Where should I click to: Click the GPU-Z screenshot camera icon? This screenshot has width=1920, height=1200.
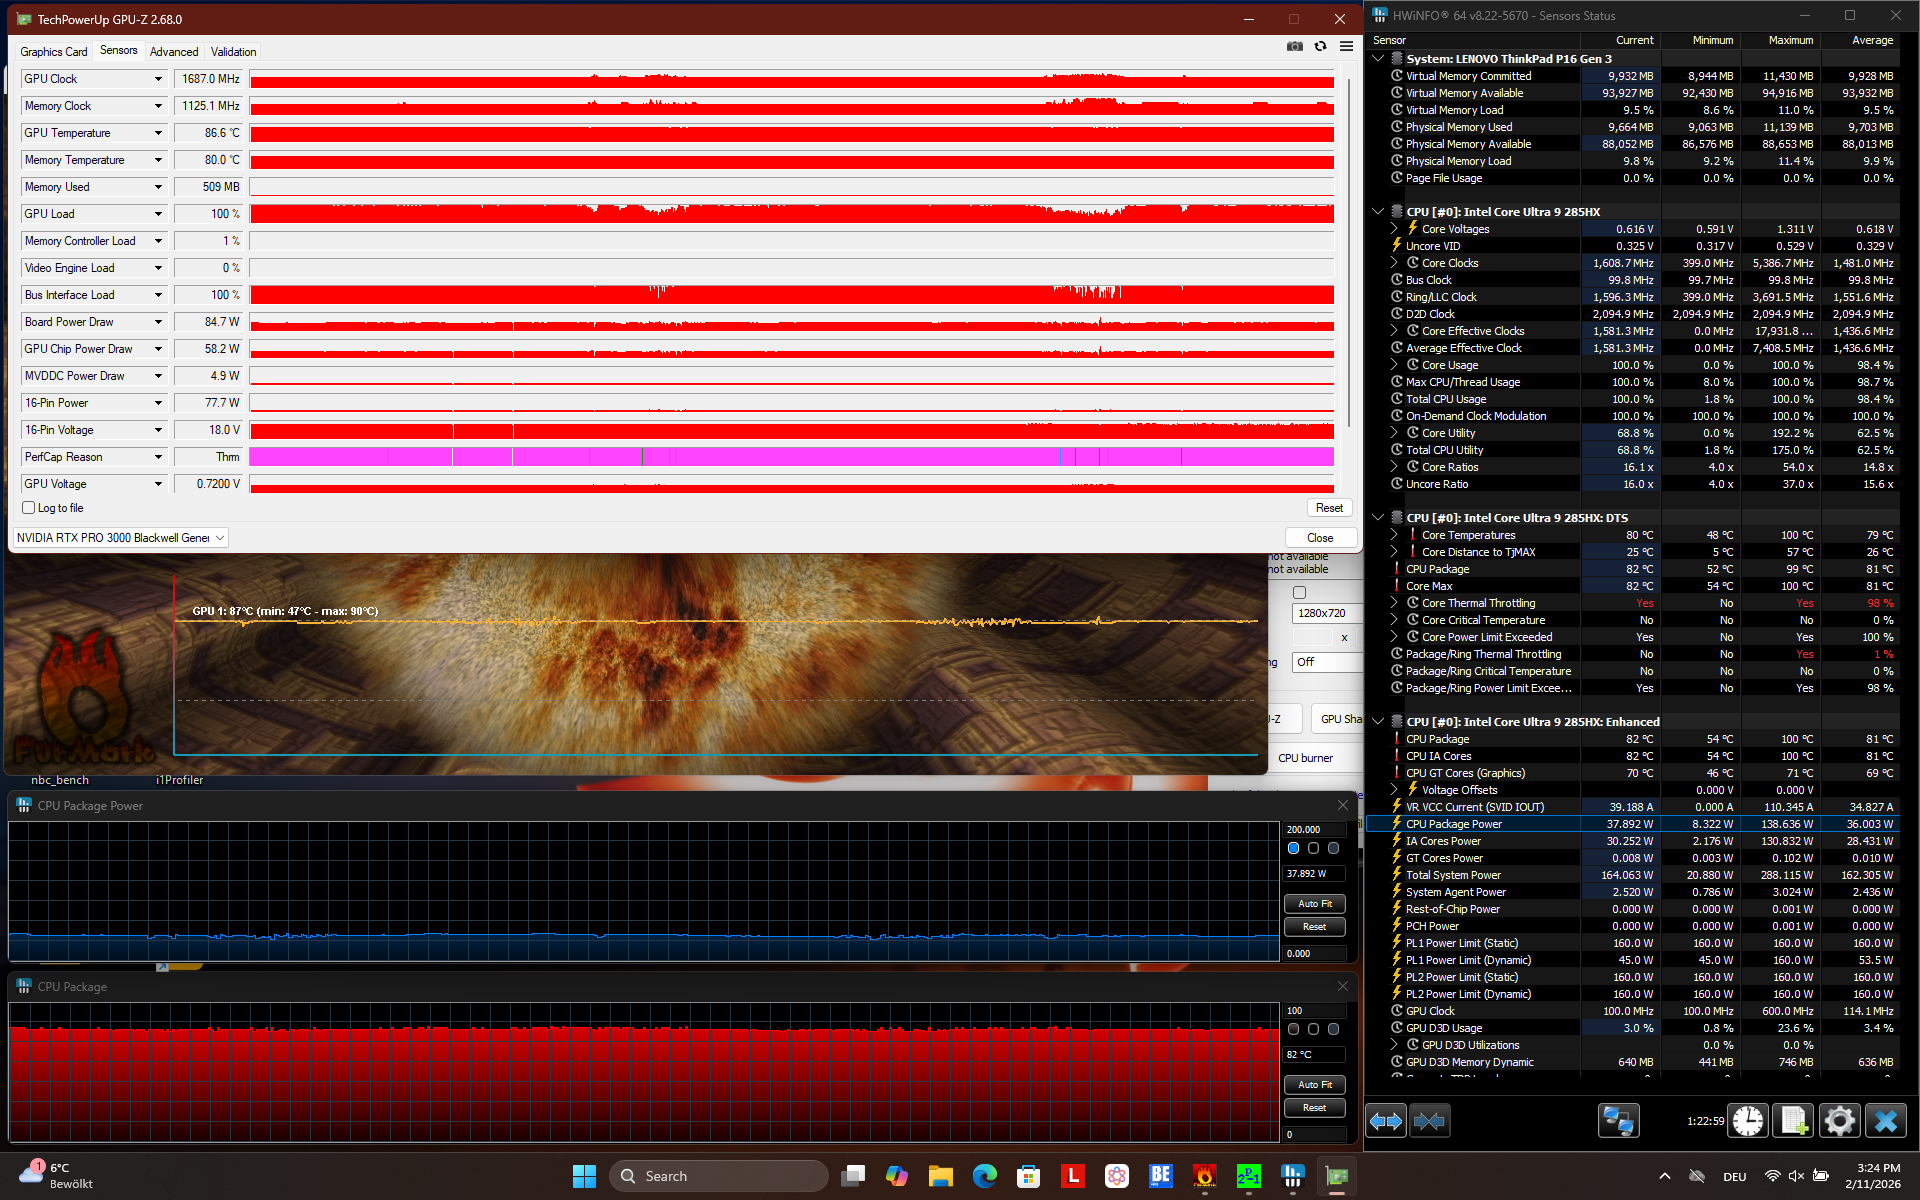1294,46
